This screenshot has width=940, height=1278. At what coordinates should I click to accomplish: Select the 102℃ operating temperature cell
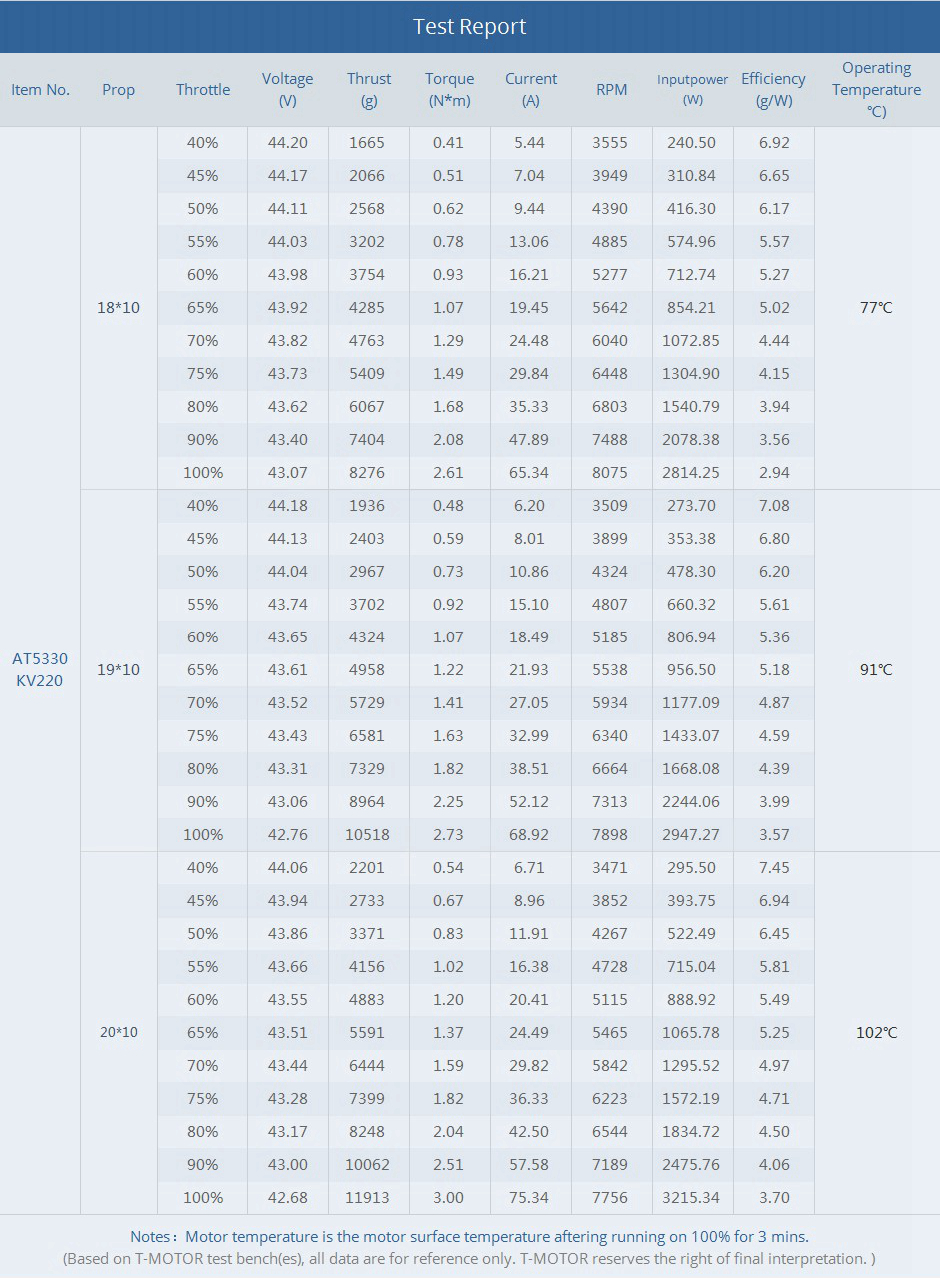[x=877, y=1032]
